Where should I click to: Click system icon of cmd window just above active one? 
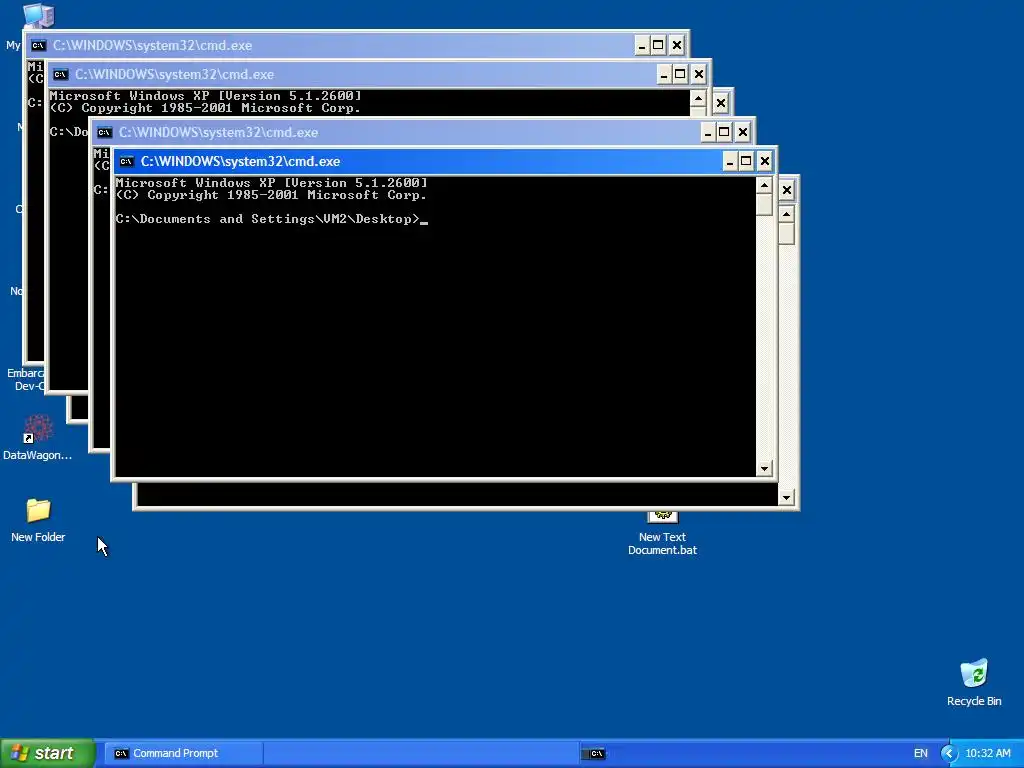[104, 133]
